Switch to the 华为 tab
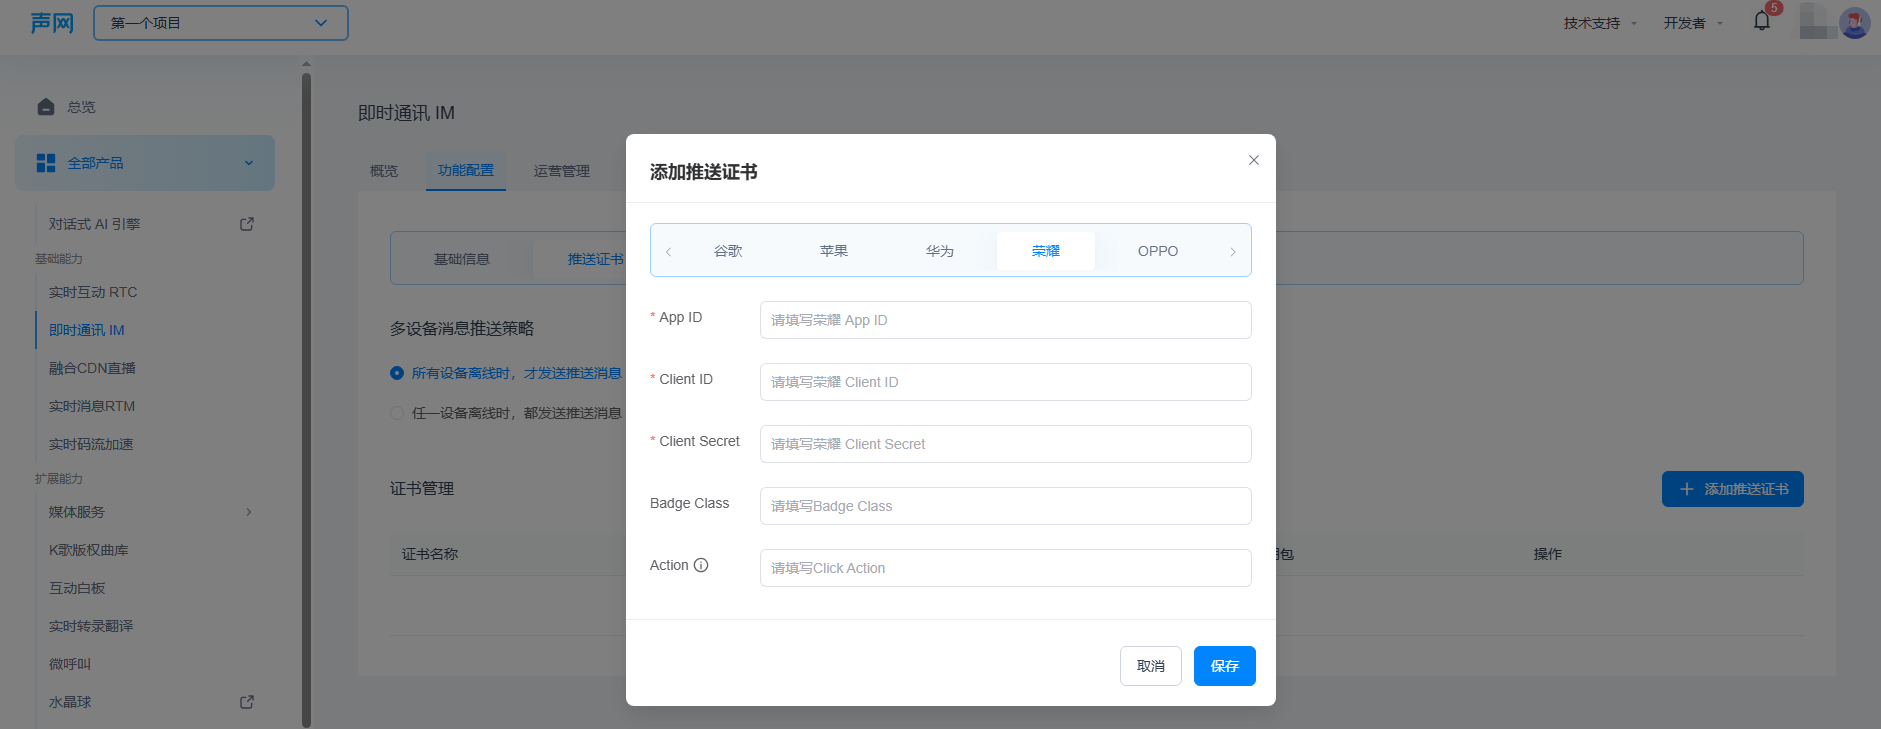This screenshot has height=729, width=1881. tap(940, 251)
